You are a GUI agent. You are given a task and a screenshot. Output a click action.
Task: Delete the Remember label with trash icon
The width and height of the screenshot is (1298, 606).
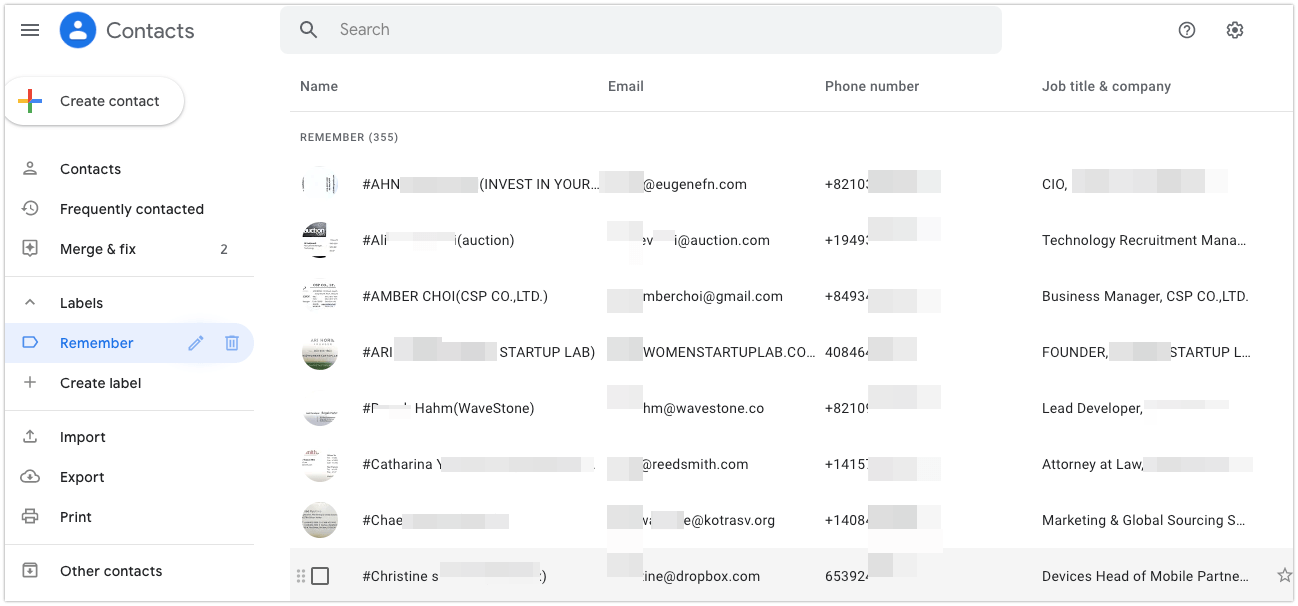click(232, 343)
